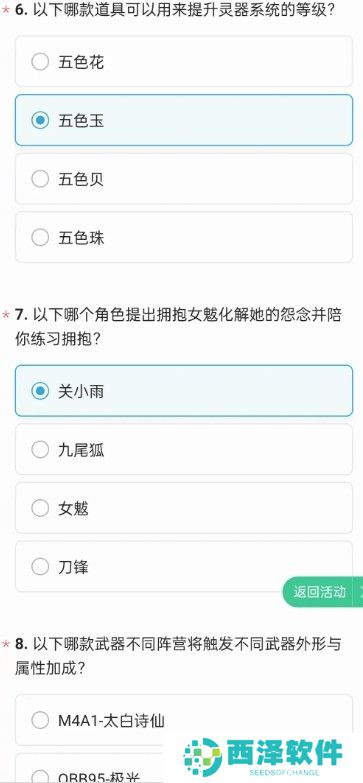Select the QBB95-极光 radio option
This screenshot has height=783, width=363.
(40, 777)
